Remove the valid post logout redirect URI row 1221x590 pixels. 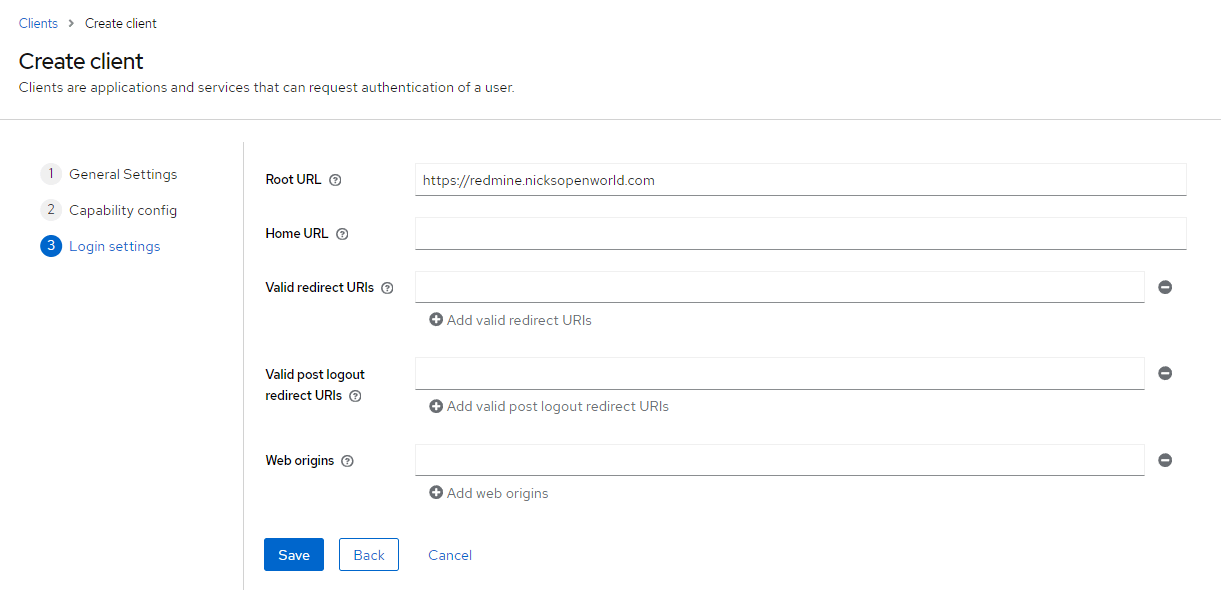tap(1165, 373)
